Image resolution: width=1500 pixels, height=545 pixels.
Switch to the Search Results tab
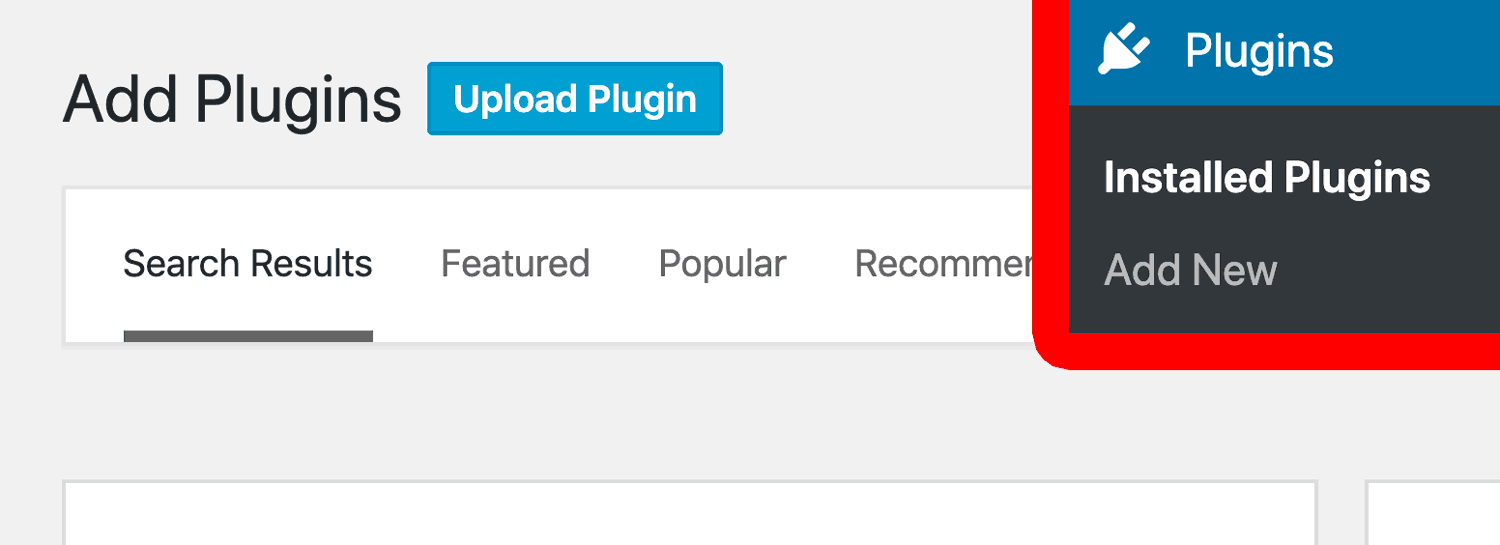pos(247,264)
